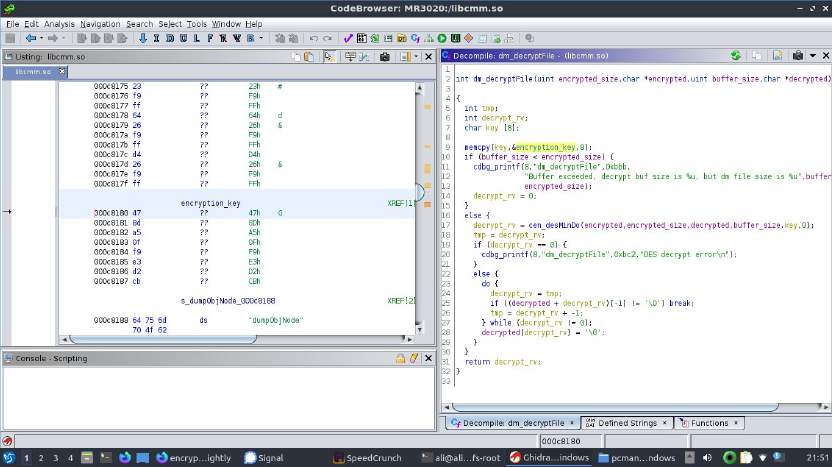Click the encryption_key reference in memcpy
This screenshot has width=833, height=467.
[x=545, y=147]
